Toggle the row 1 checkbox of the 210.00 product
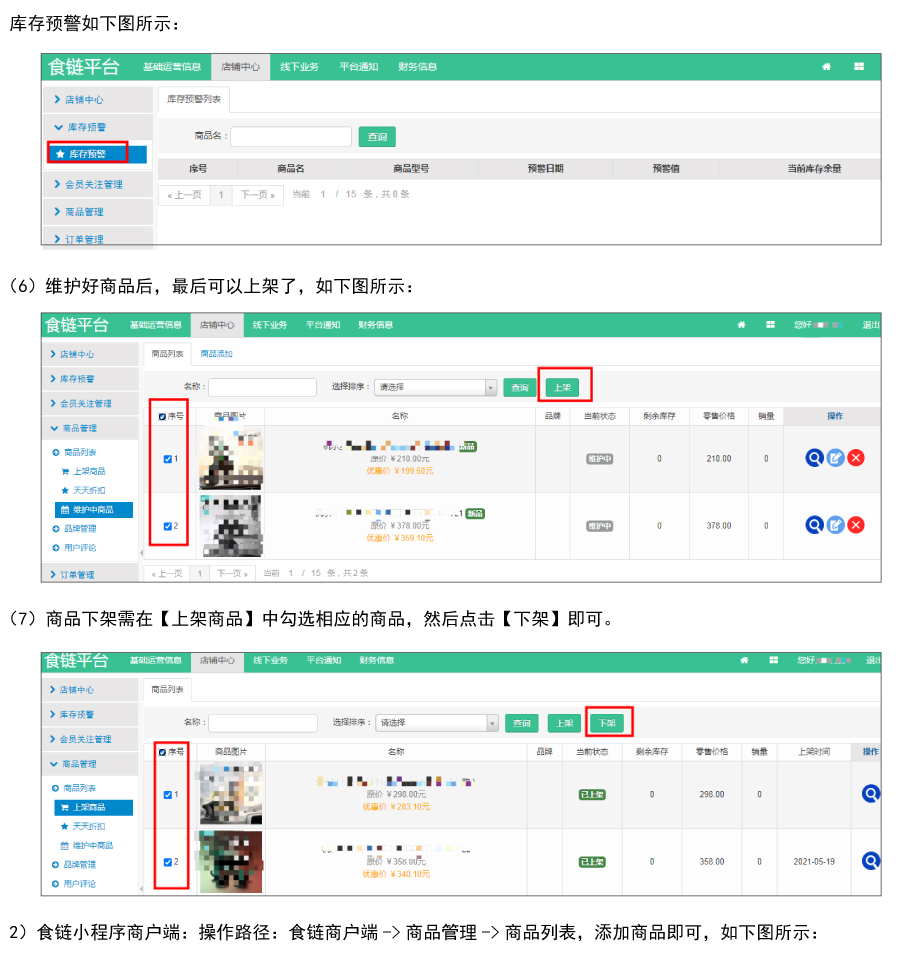This screenshot has width=920, height=958. click(167, 459)
